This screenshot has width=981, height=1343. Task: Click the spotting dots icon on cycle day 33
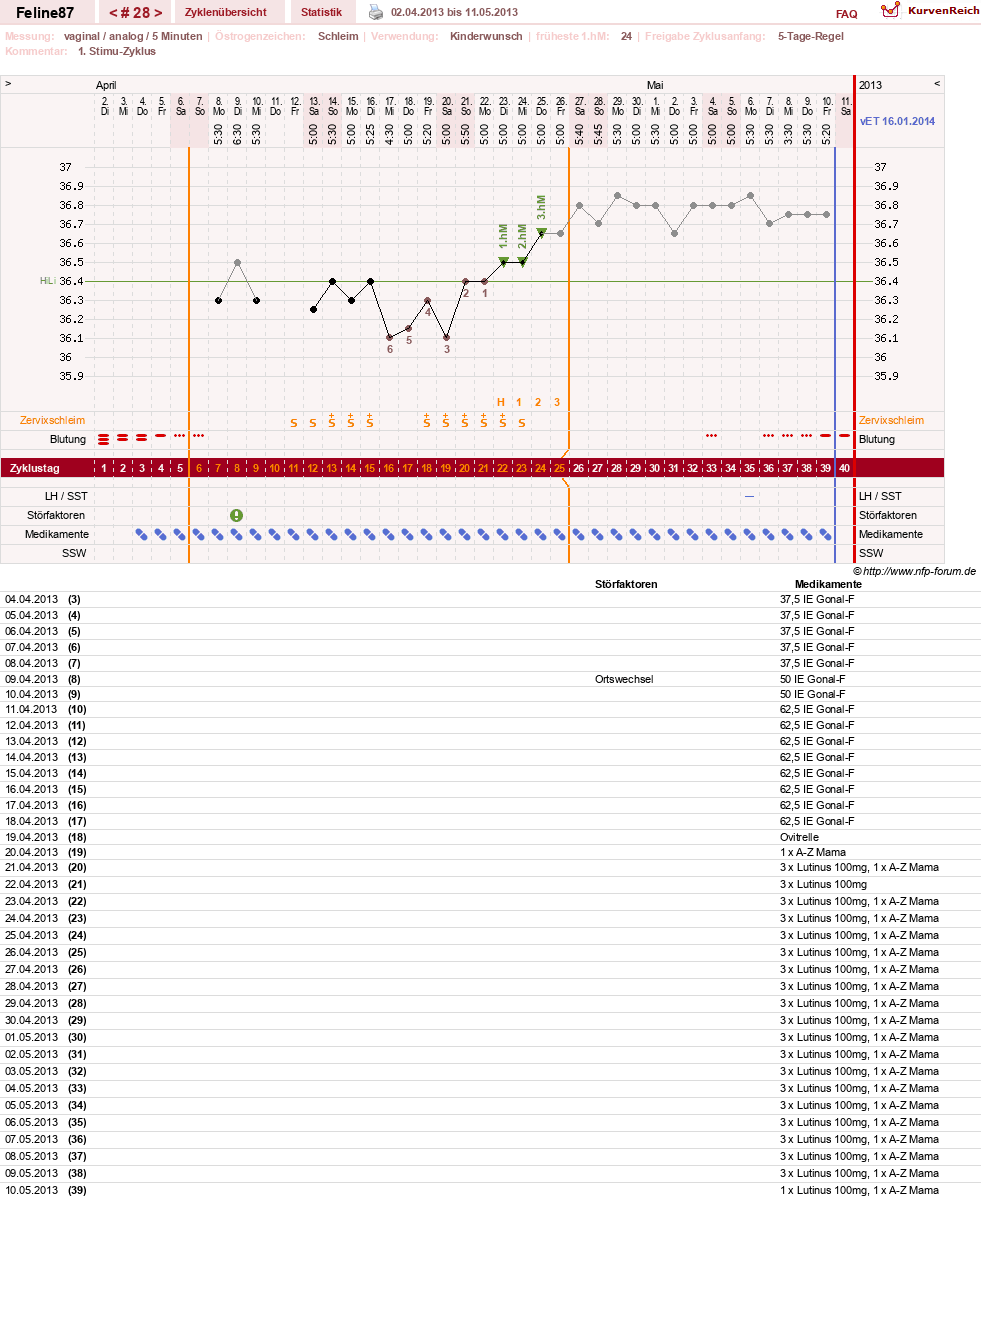711,436
